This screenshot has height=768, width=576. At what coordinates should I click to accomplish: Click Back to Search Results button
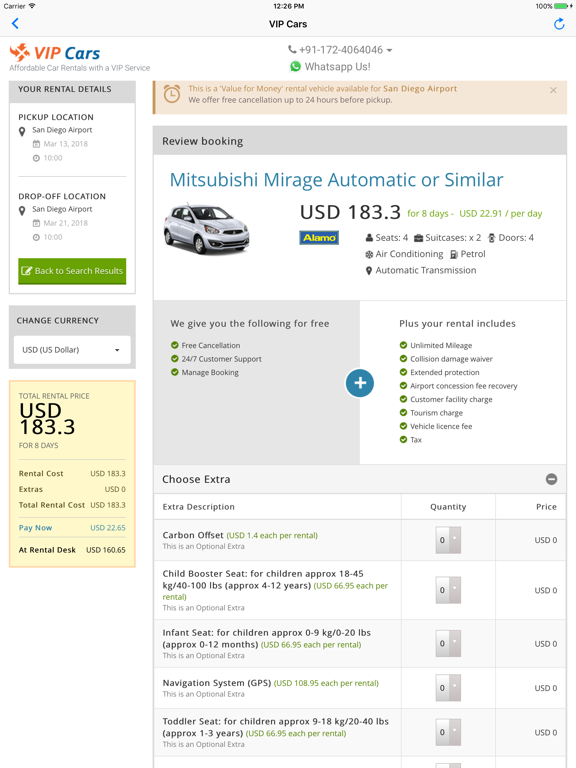[72, 271]
